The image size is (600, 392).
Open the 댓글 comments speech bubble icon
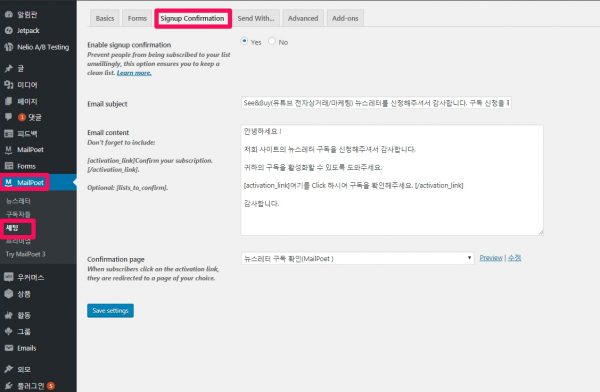tap(8, 117)
